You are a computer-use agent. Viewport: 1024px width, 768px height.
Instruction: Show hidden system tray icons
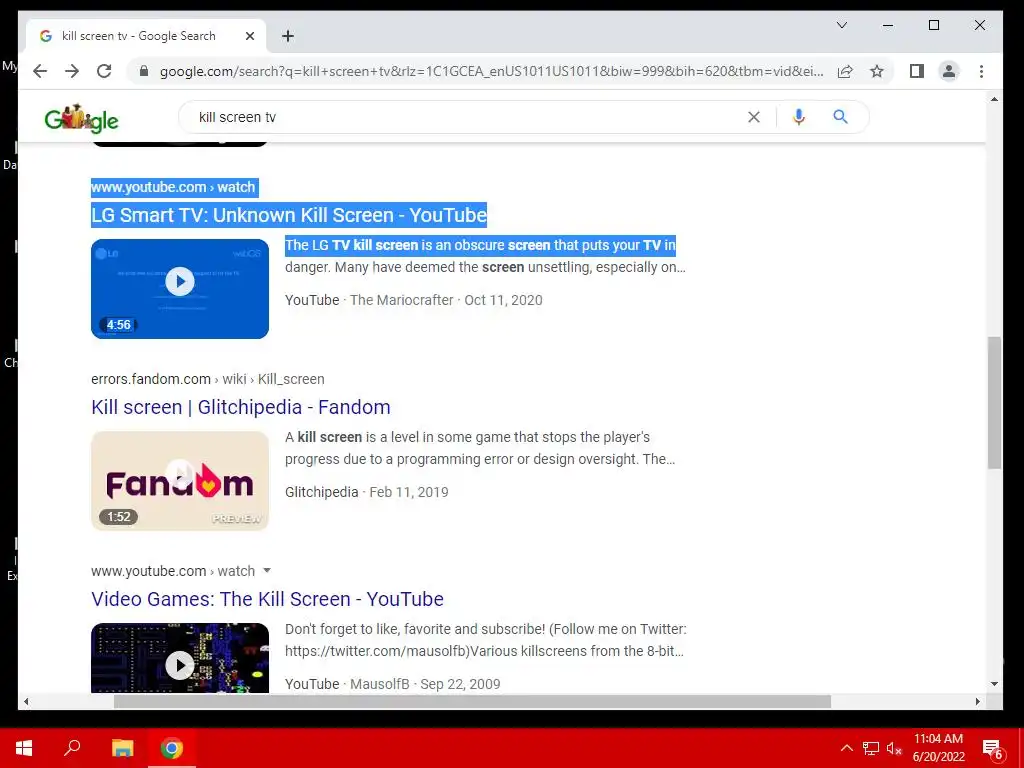coord(846,748)
